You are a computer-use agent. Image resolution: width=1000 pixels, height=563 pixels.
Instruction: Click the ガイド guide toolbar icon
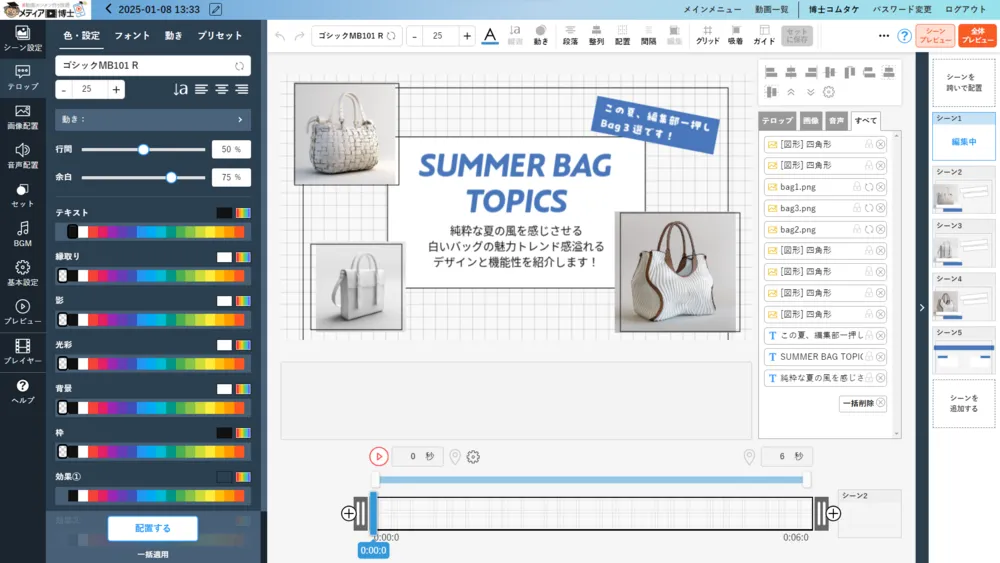(x=764, y=35)
